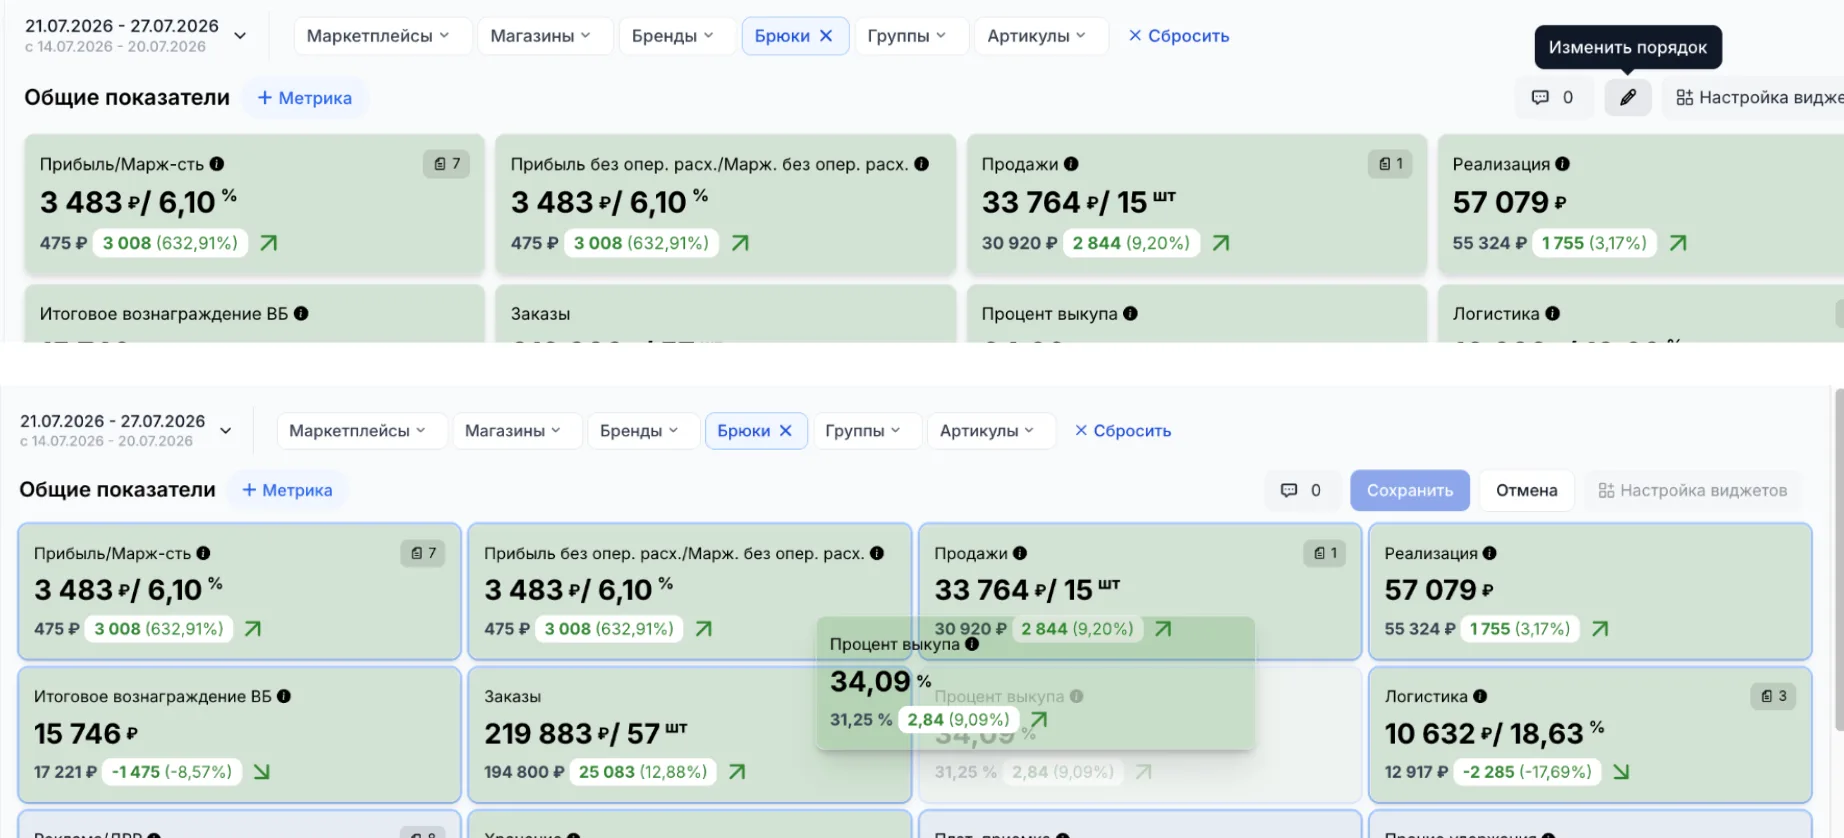Click info icon next to Прибыль/Марж-сть, upper view
The height and width of the screenshot is (838, 1844).
point(217,164)
